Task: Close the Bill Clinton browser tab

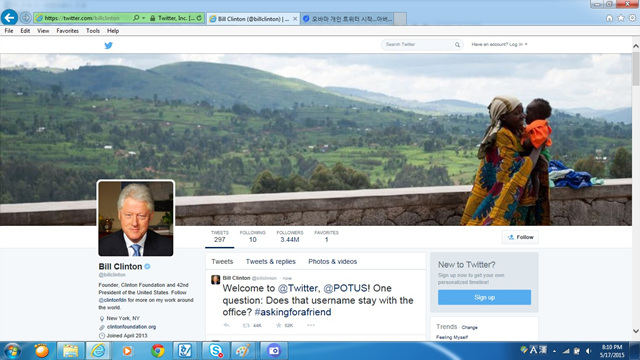Action: tap(295, 19)
